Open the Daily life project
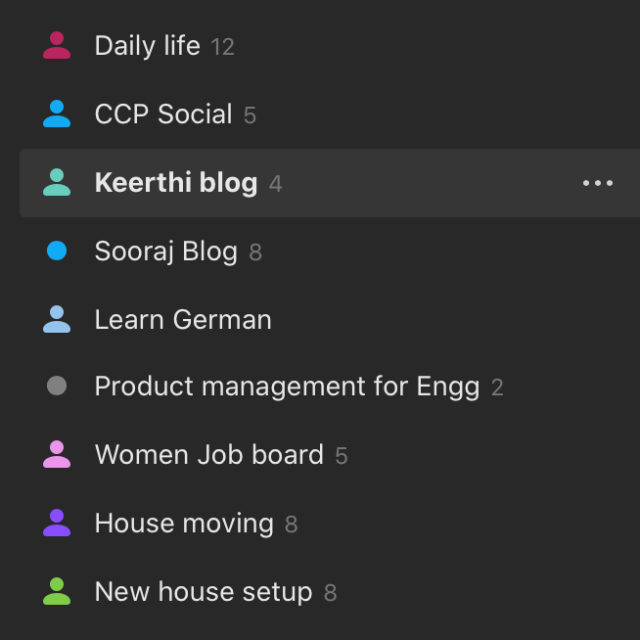640x640 pixels. coord(147,46)
